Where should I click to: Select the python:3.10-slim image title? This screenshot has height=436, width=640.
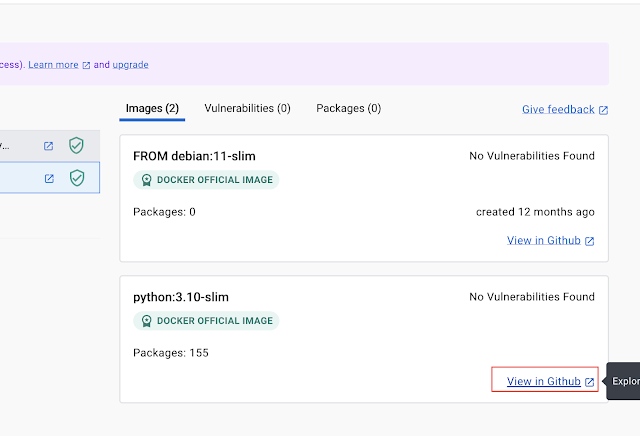coord(181,297)
